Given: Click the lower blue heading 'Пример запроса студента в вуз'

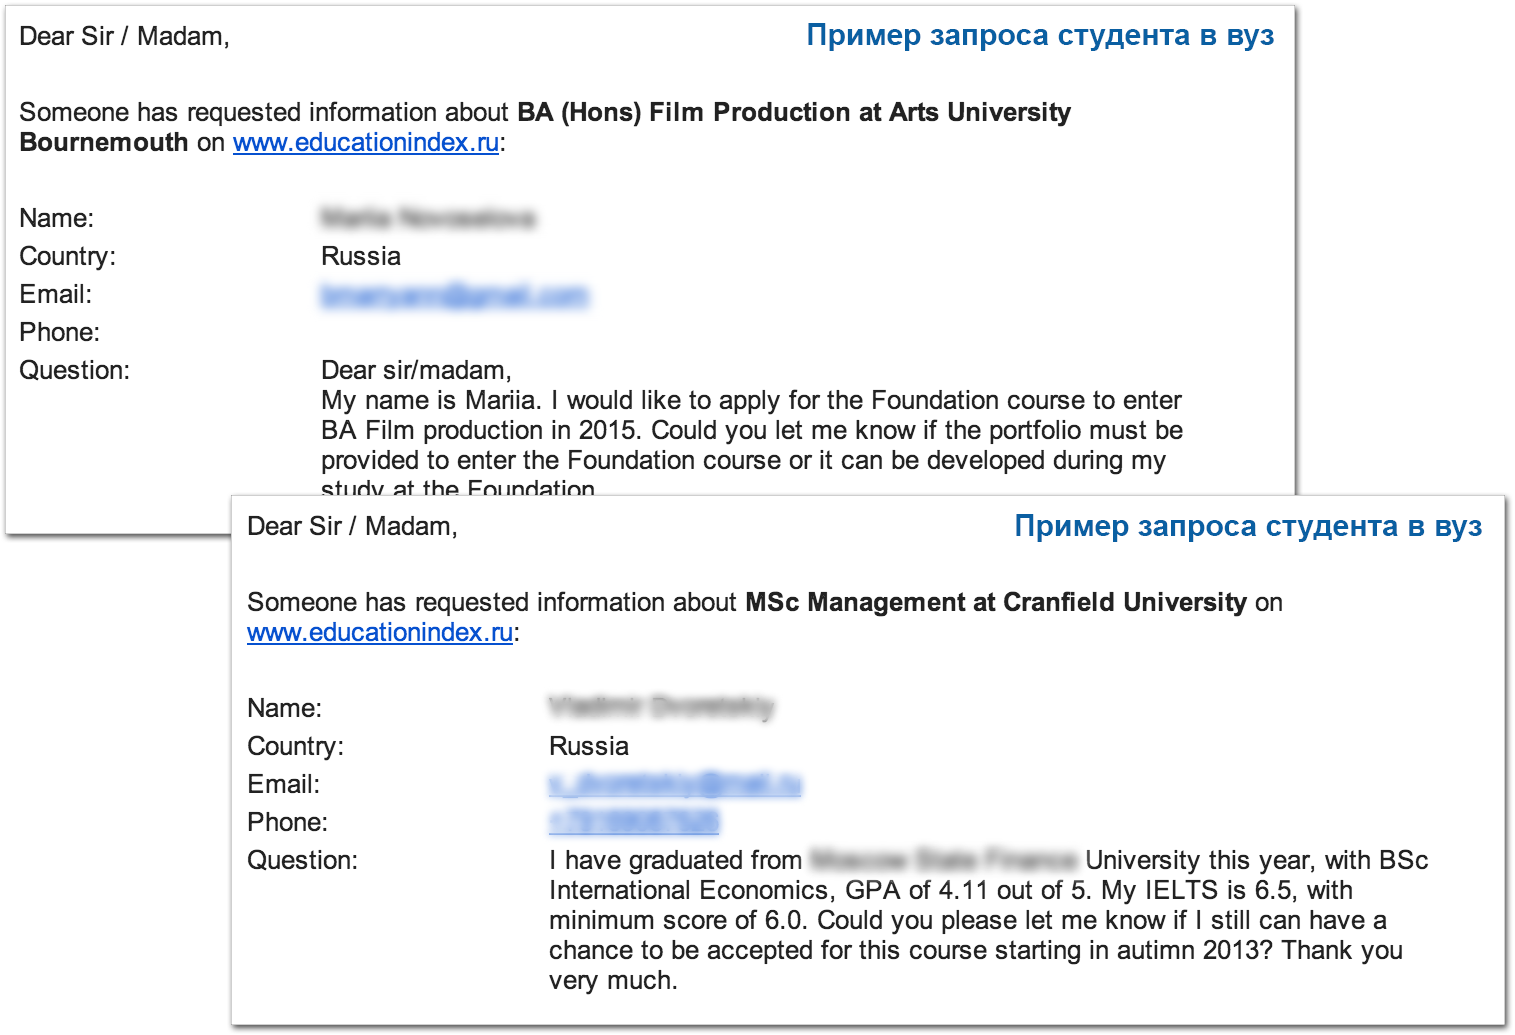Looking at the screenshot, I should [1247, 526].
